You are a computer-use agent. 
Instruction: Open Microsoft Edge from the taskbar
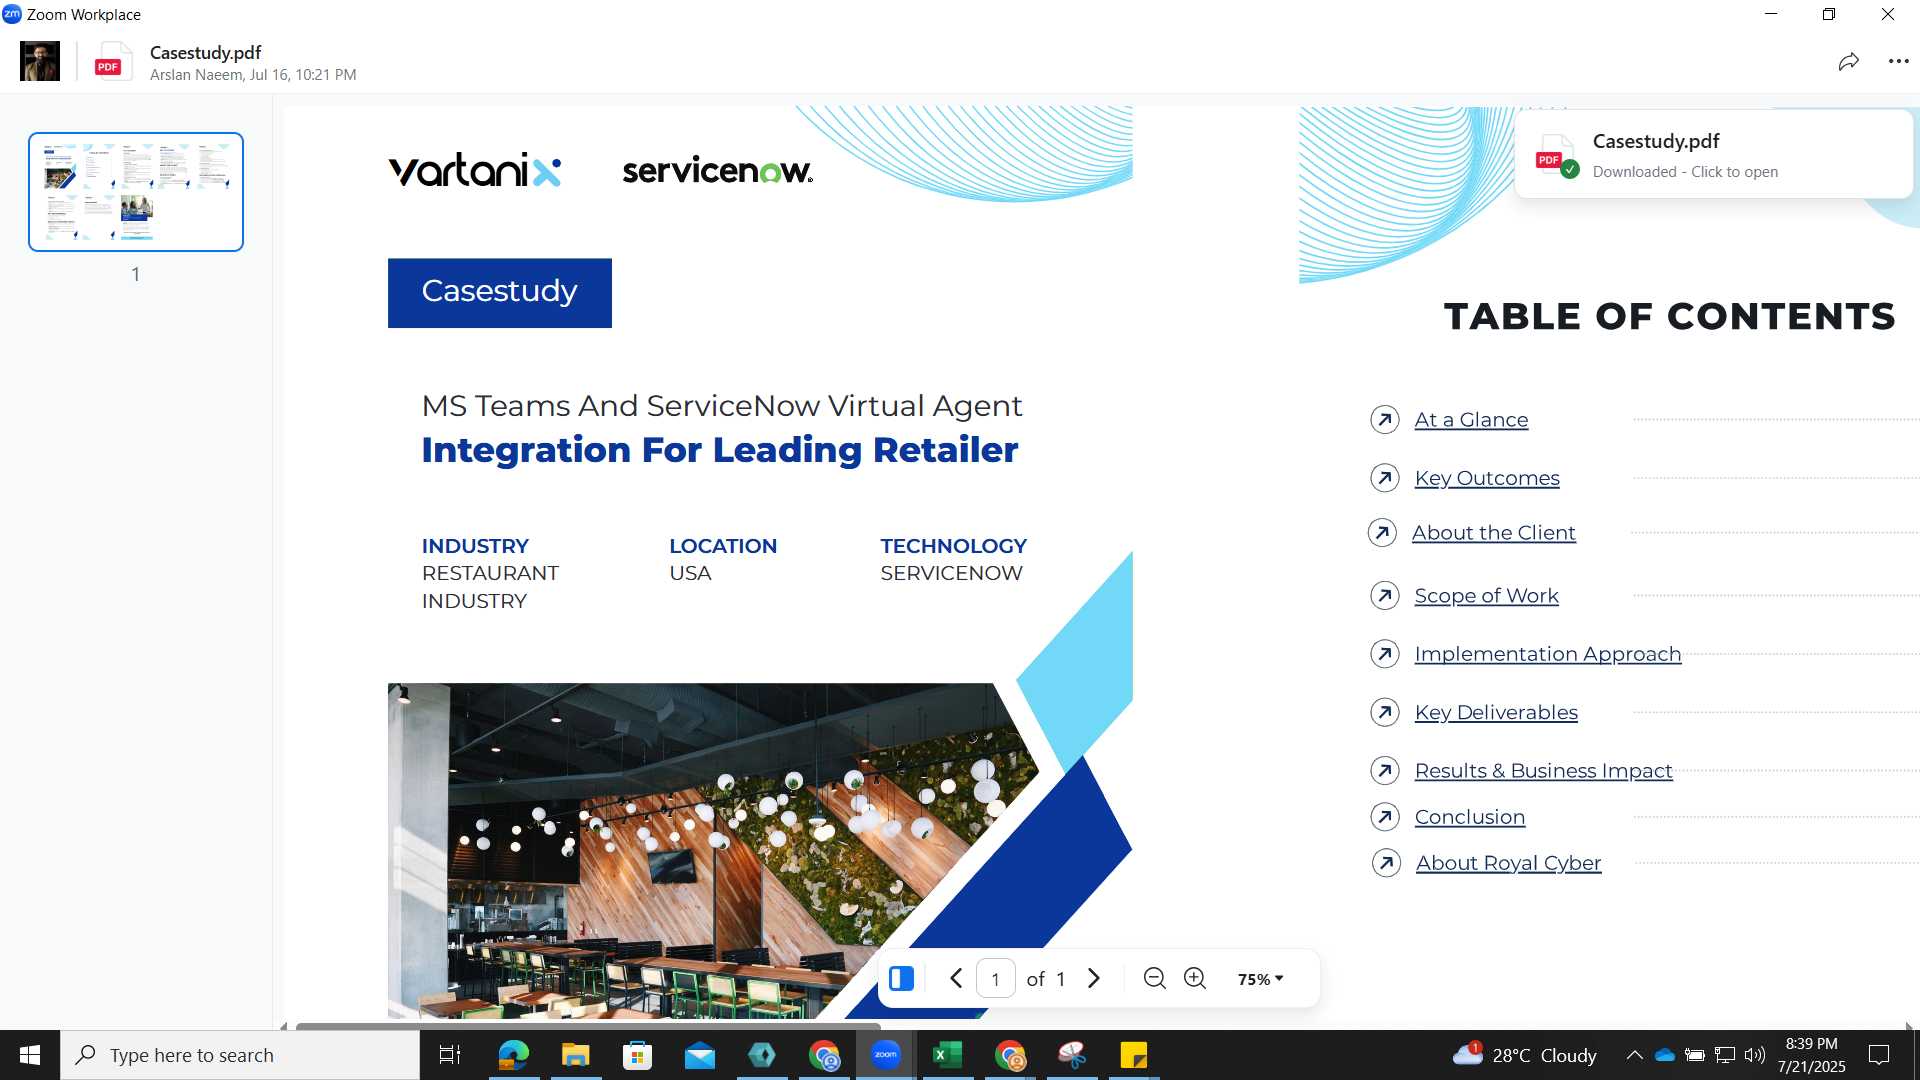[x=513, y=1055]
